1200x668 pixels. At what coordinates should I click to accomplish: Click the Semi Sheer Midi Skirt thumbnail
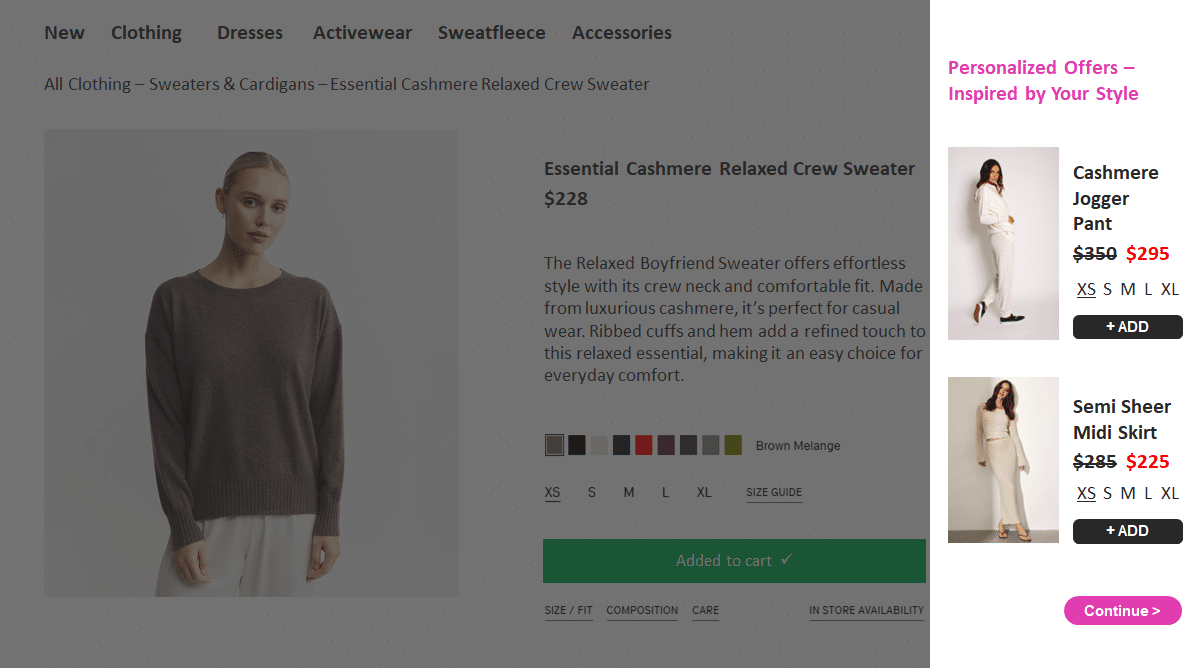pos(1002,460)
